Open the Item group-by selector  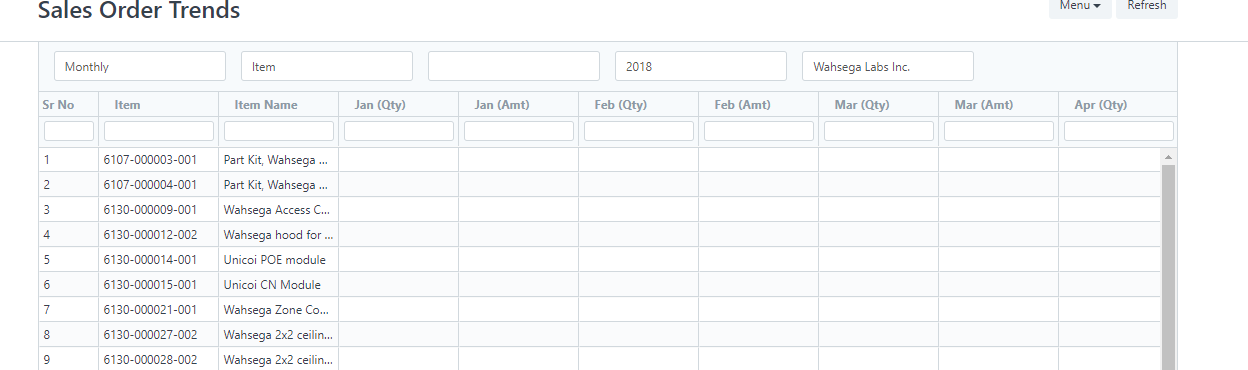tap(327, 66)
